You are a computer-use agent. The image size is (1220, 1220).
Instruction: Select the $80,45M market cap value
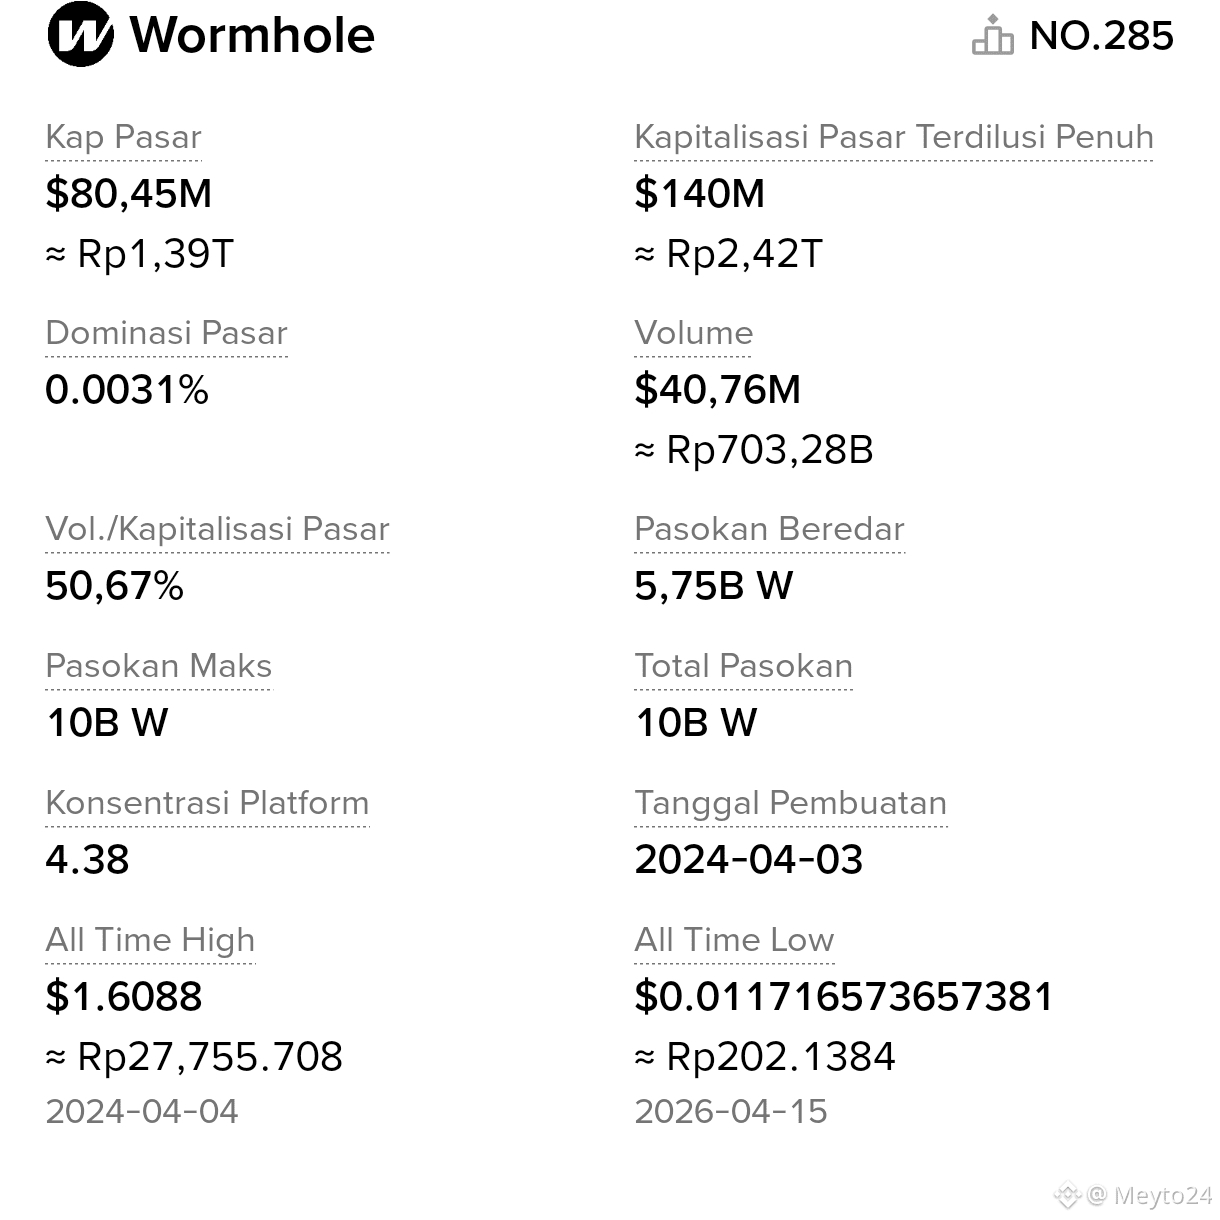[129, 193]
